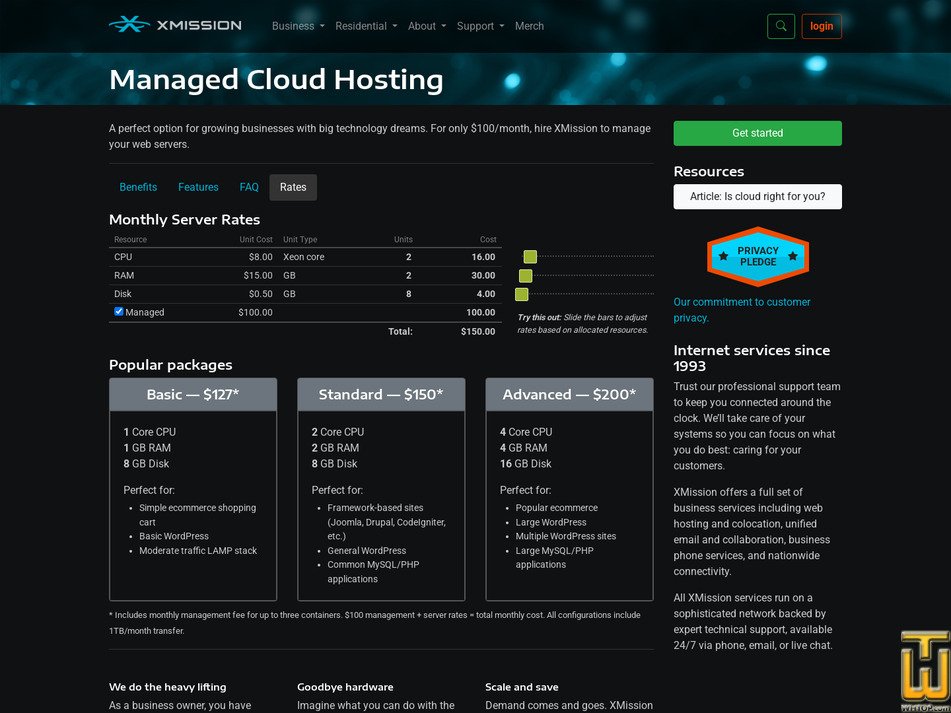Open the FAQ tab
Viewport: 951px width, 713px height.
click(249, 187)
